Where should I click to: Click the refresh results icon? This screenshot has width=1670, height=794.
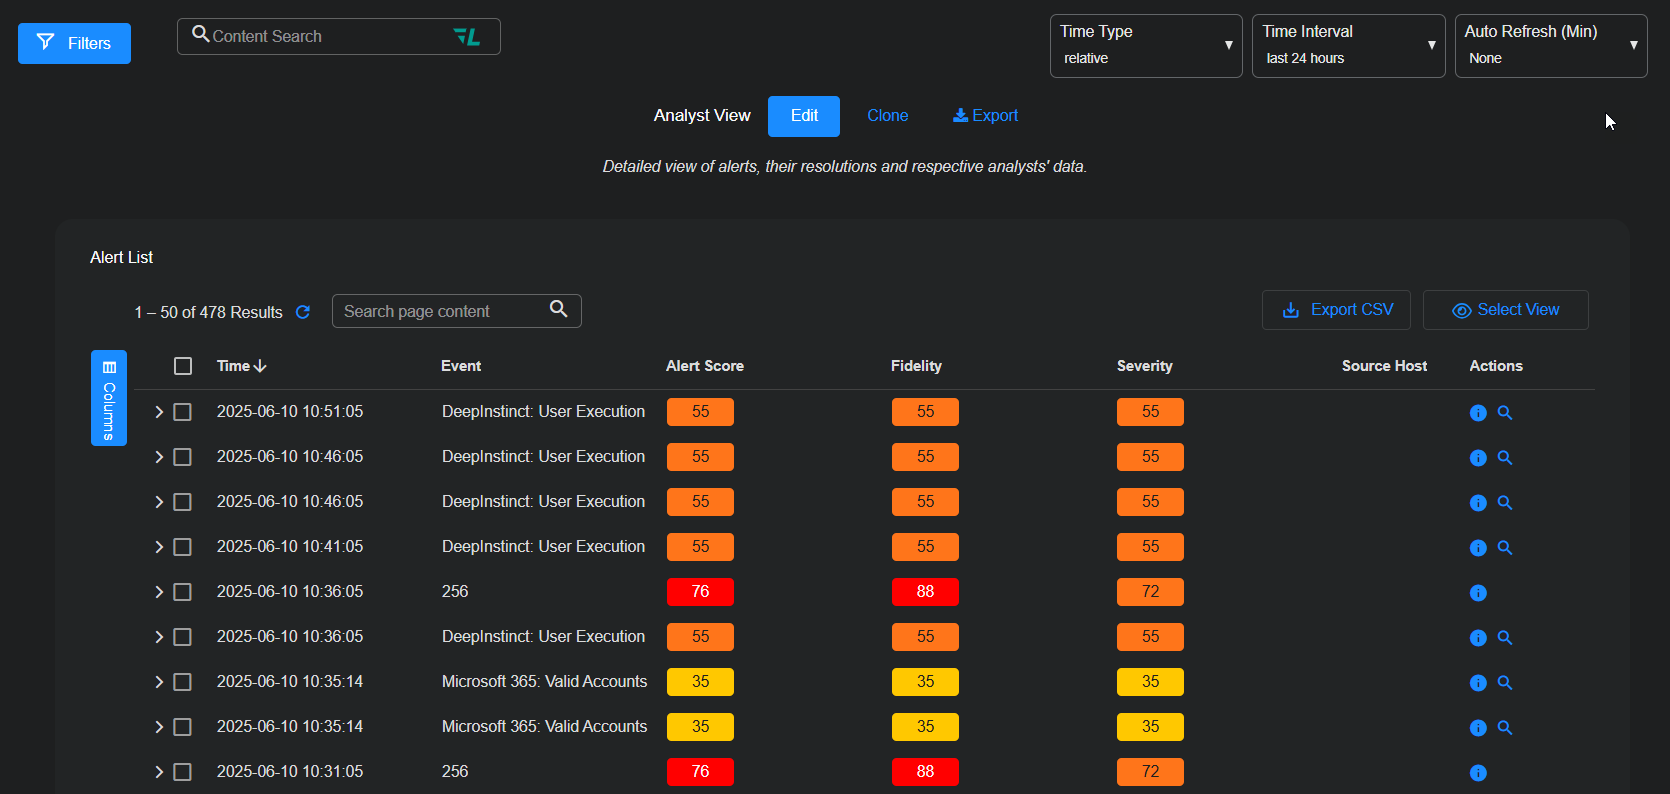click(303, 312)
